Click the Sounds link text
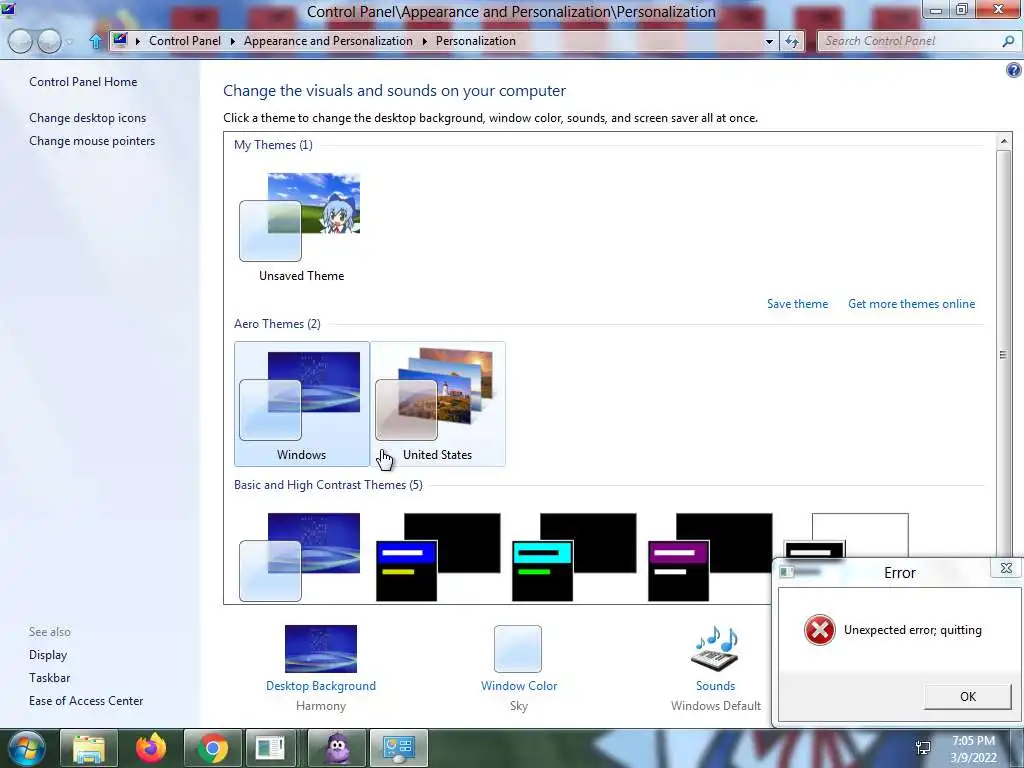 click(x=716, y=686)
